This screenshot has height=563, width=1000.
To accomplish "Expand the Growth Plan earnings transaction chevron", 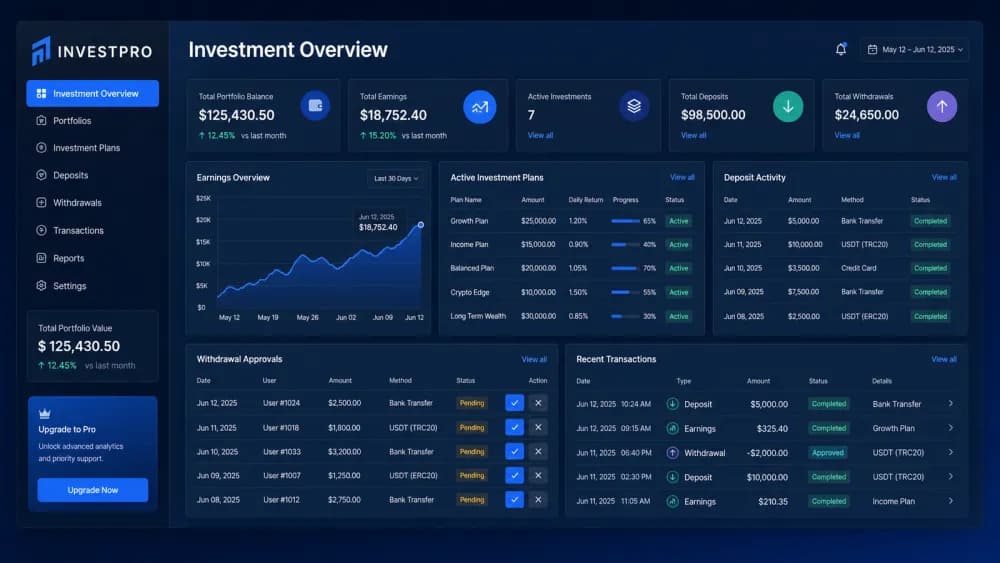I will coord(950,428).
